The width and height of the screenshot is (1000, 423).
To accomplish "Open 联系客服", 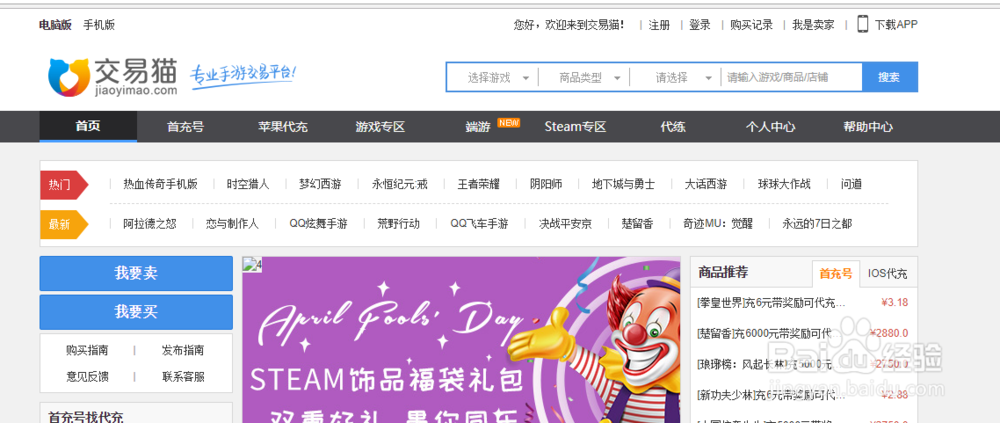I will (183, 376).
